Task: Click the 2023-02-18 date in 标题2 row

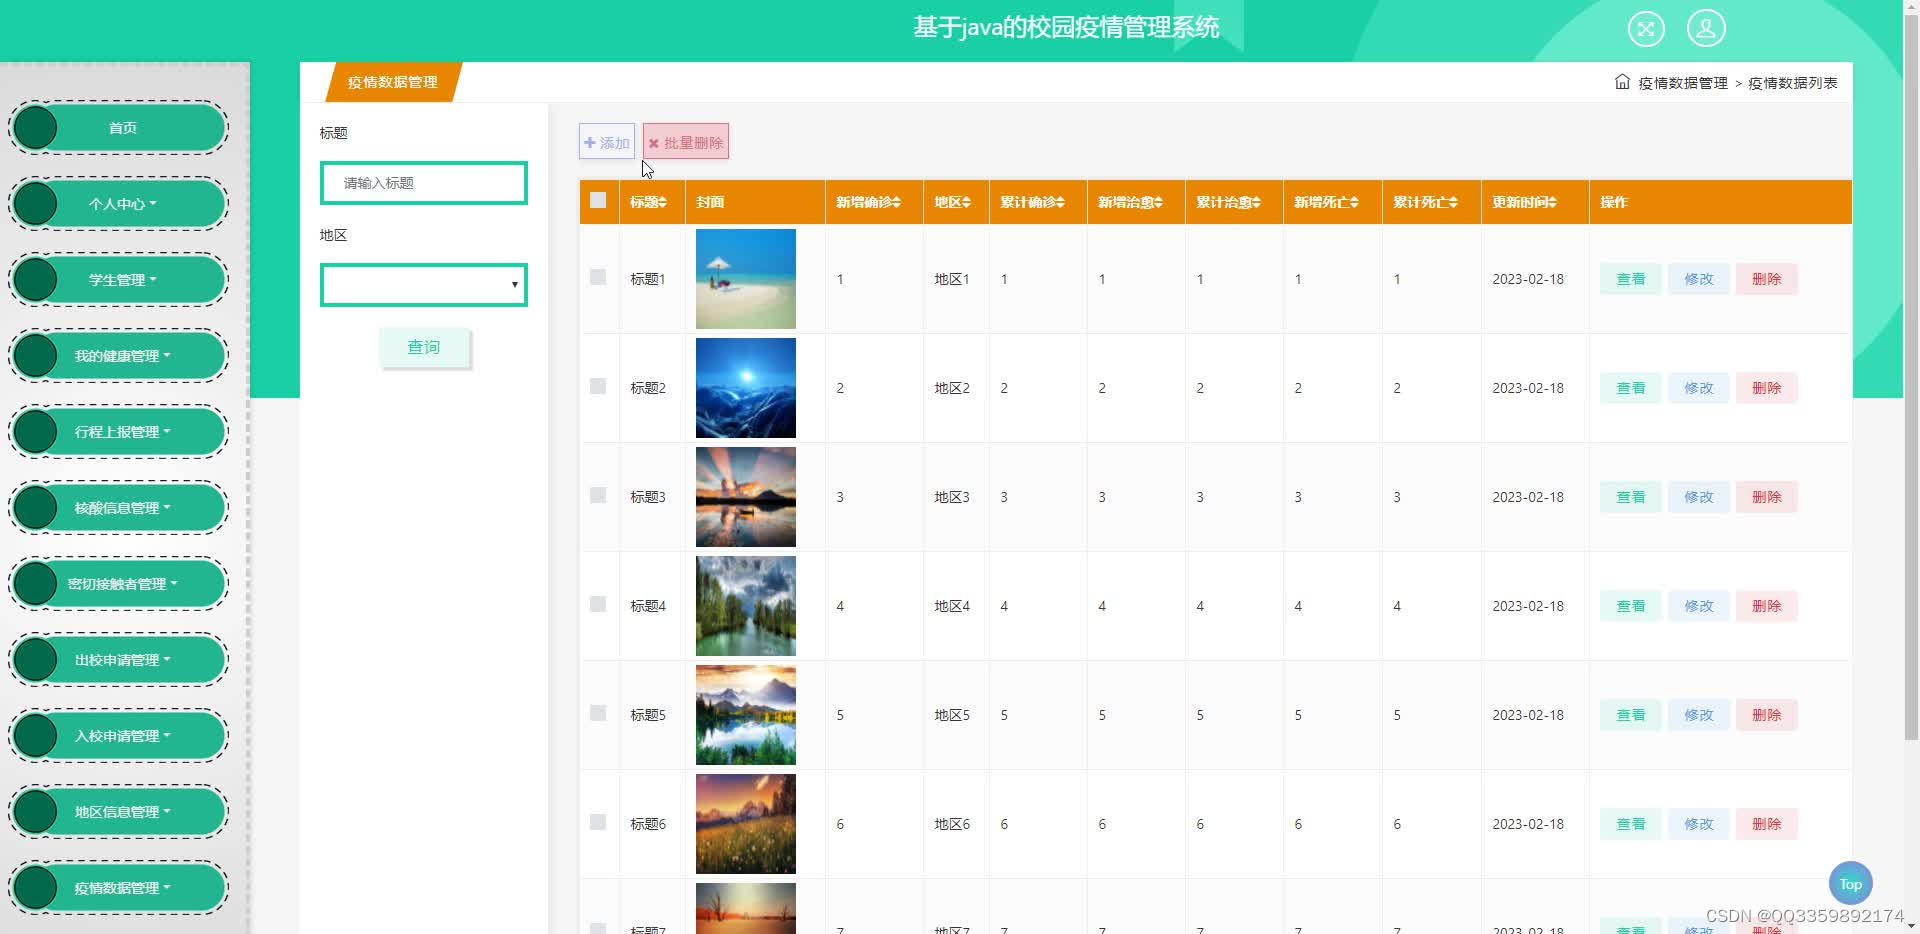Action: [x=1528, y=388]
